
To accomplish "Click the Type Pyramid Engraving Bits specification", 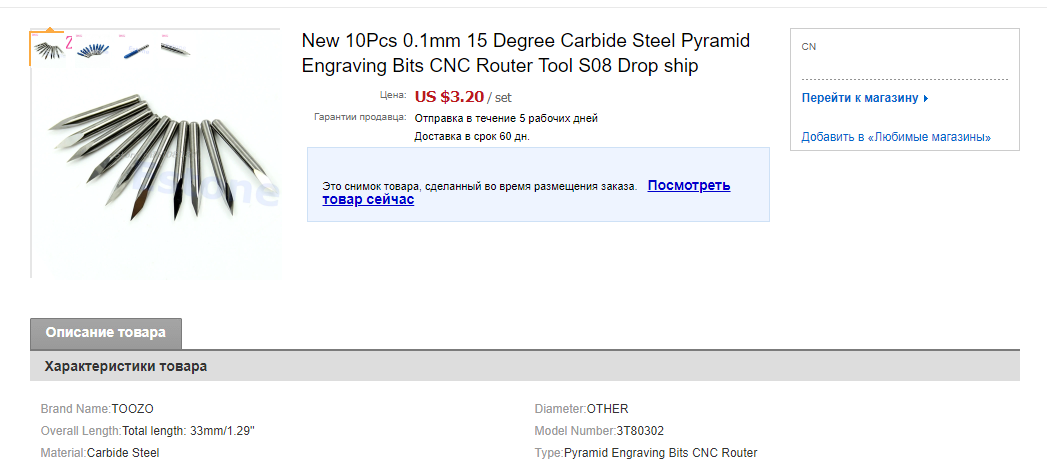I will 660,453.
